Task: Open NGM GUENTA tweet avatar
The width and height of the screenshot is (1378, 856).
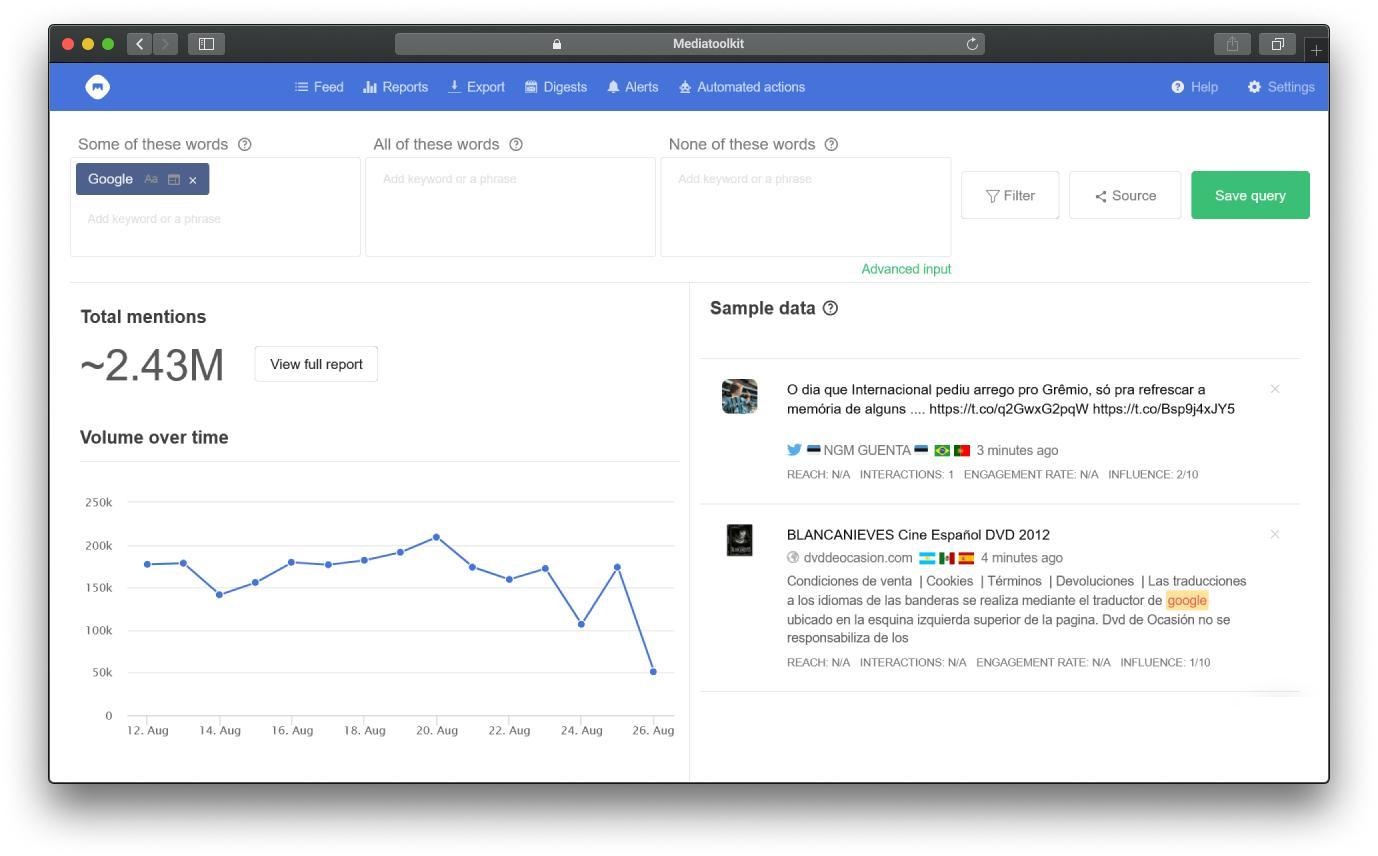Action: 739,396
